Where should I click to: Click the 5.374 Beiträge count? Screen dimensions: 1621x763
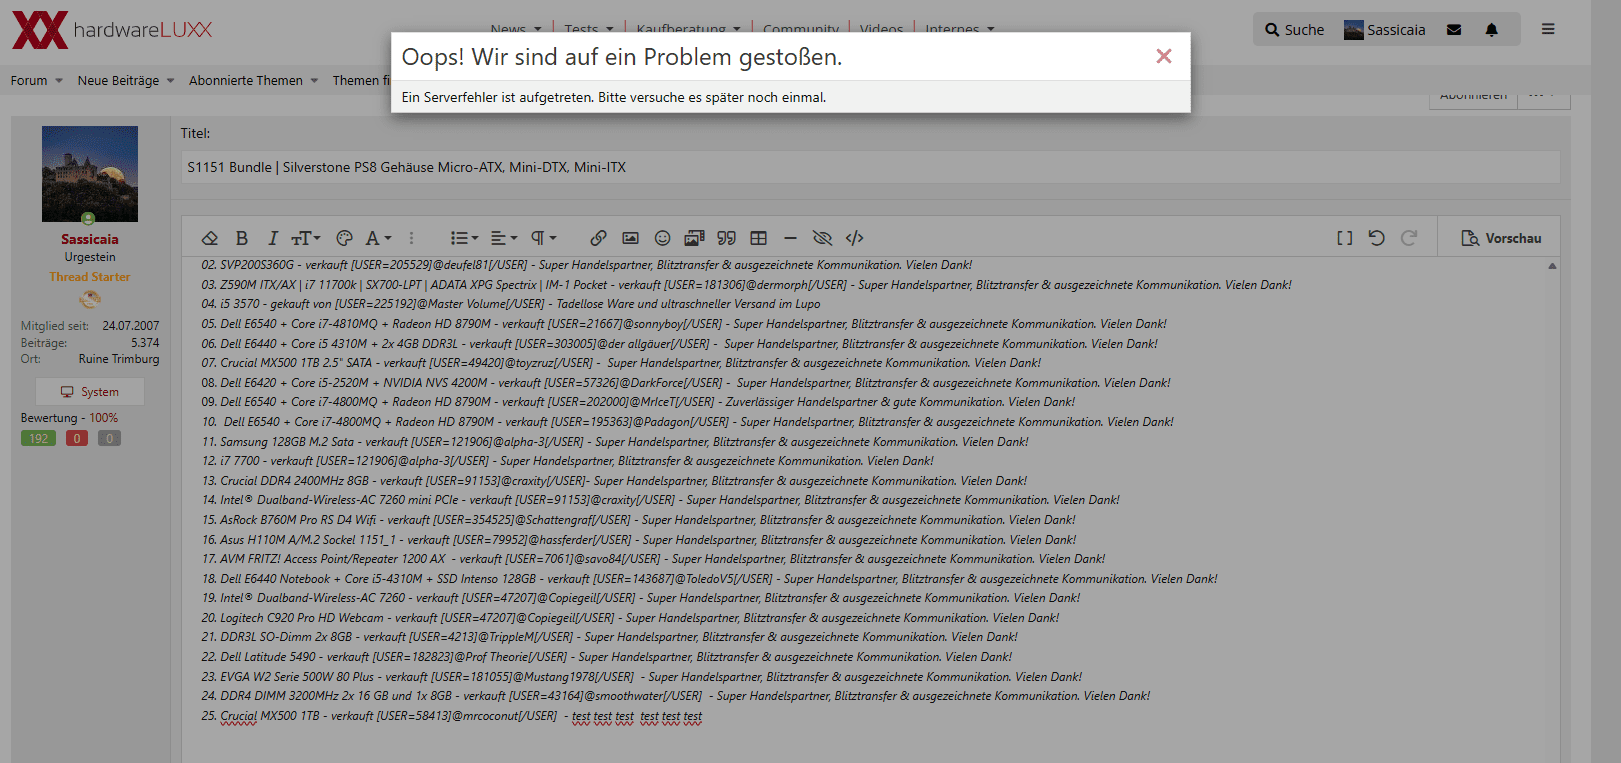(x=145, y=343)
